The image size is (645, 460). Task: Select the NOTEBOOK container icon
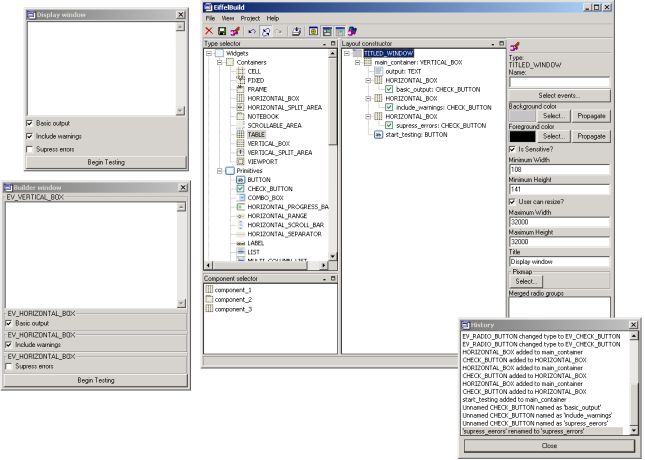coord(241,116)
